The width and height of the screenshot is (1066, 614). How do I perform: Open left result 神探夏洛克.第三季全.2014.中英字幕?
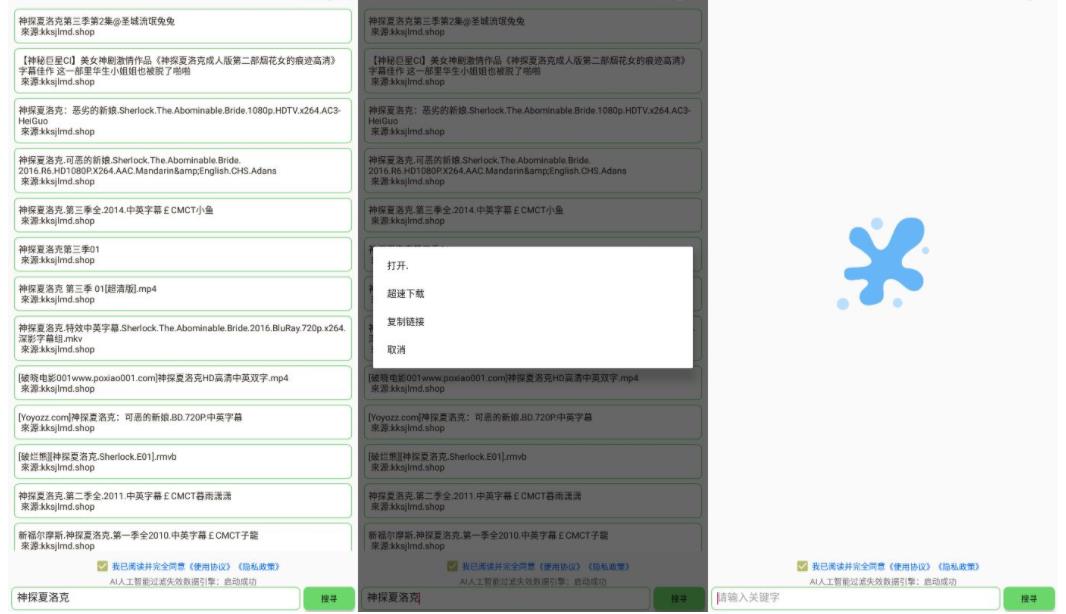(182, 215)
